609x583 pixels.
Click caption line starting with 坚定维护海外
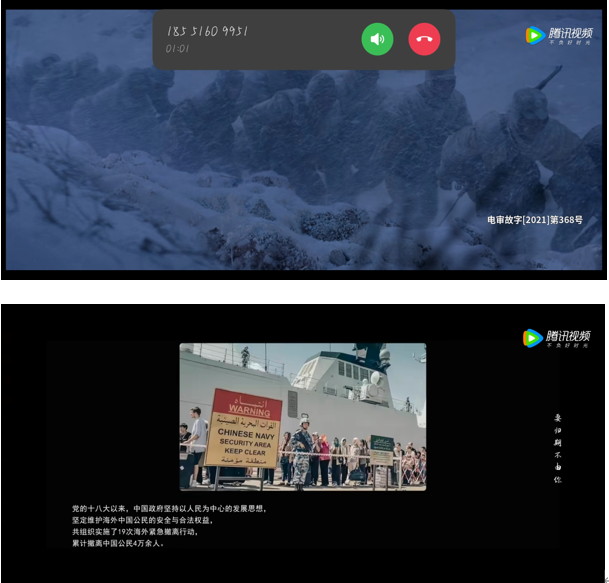(143, 520)
